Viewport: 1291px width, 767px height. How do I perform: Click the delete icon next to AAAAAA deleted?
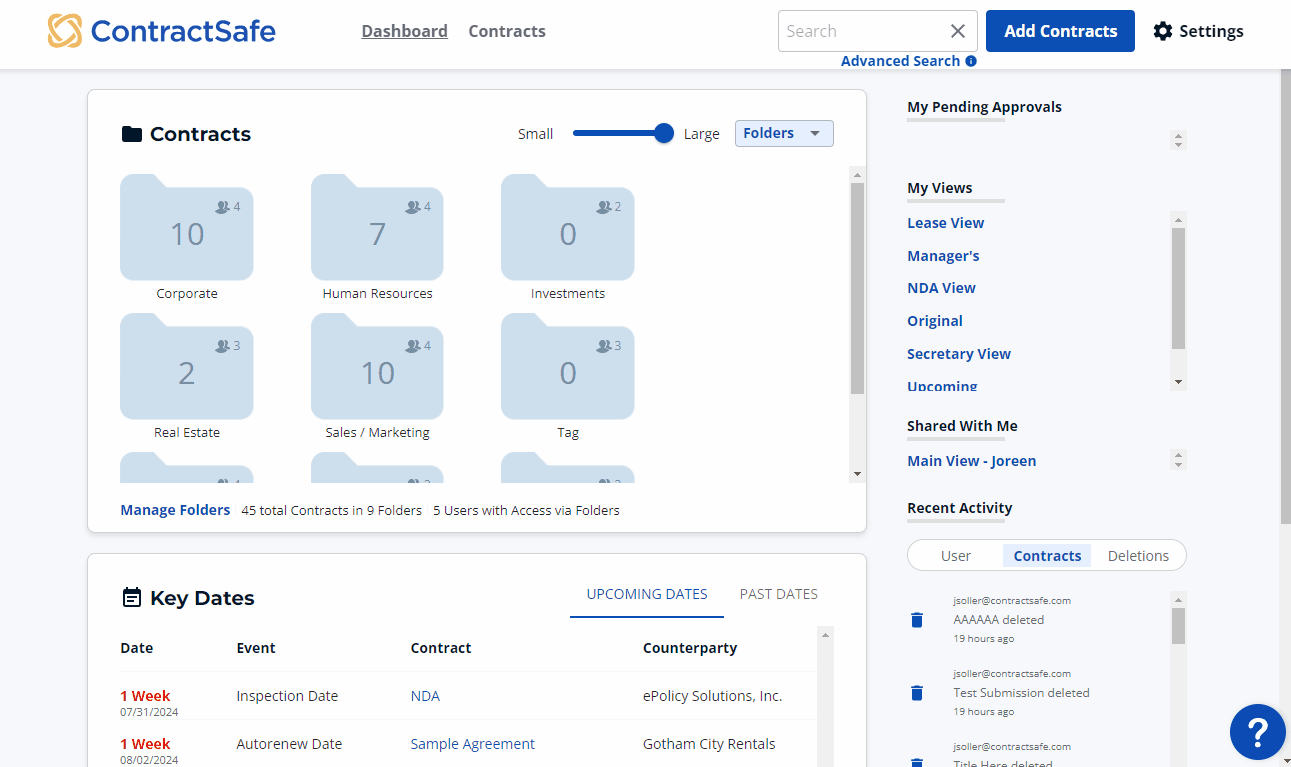(916, 620)
